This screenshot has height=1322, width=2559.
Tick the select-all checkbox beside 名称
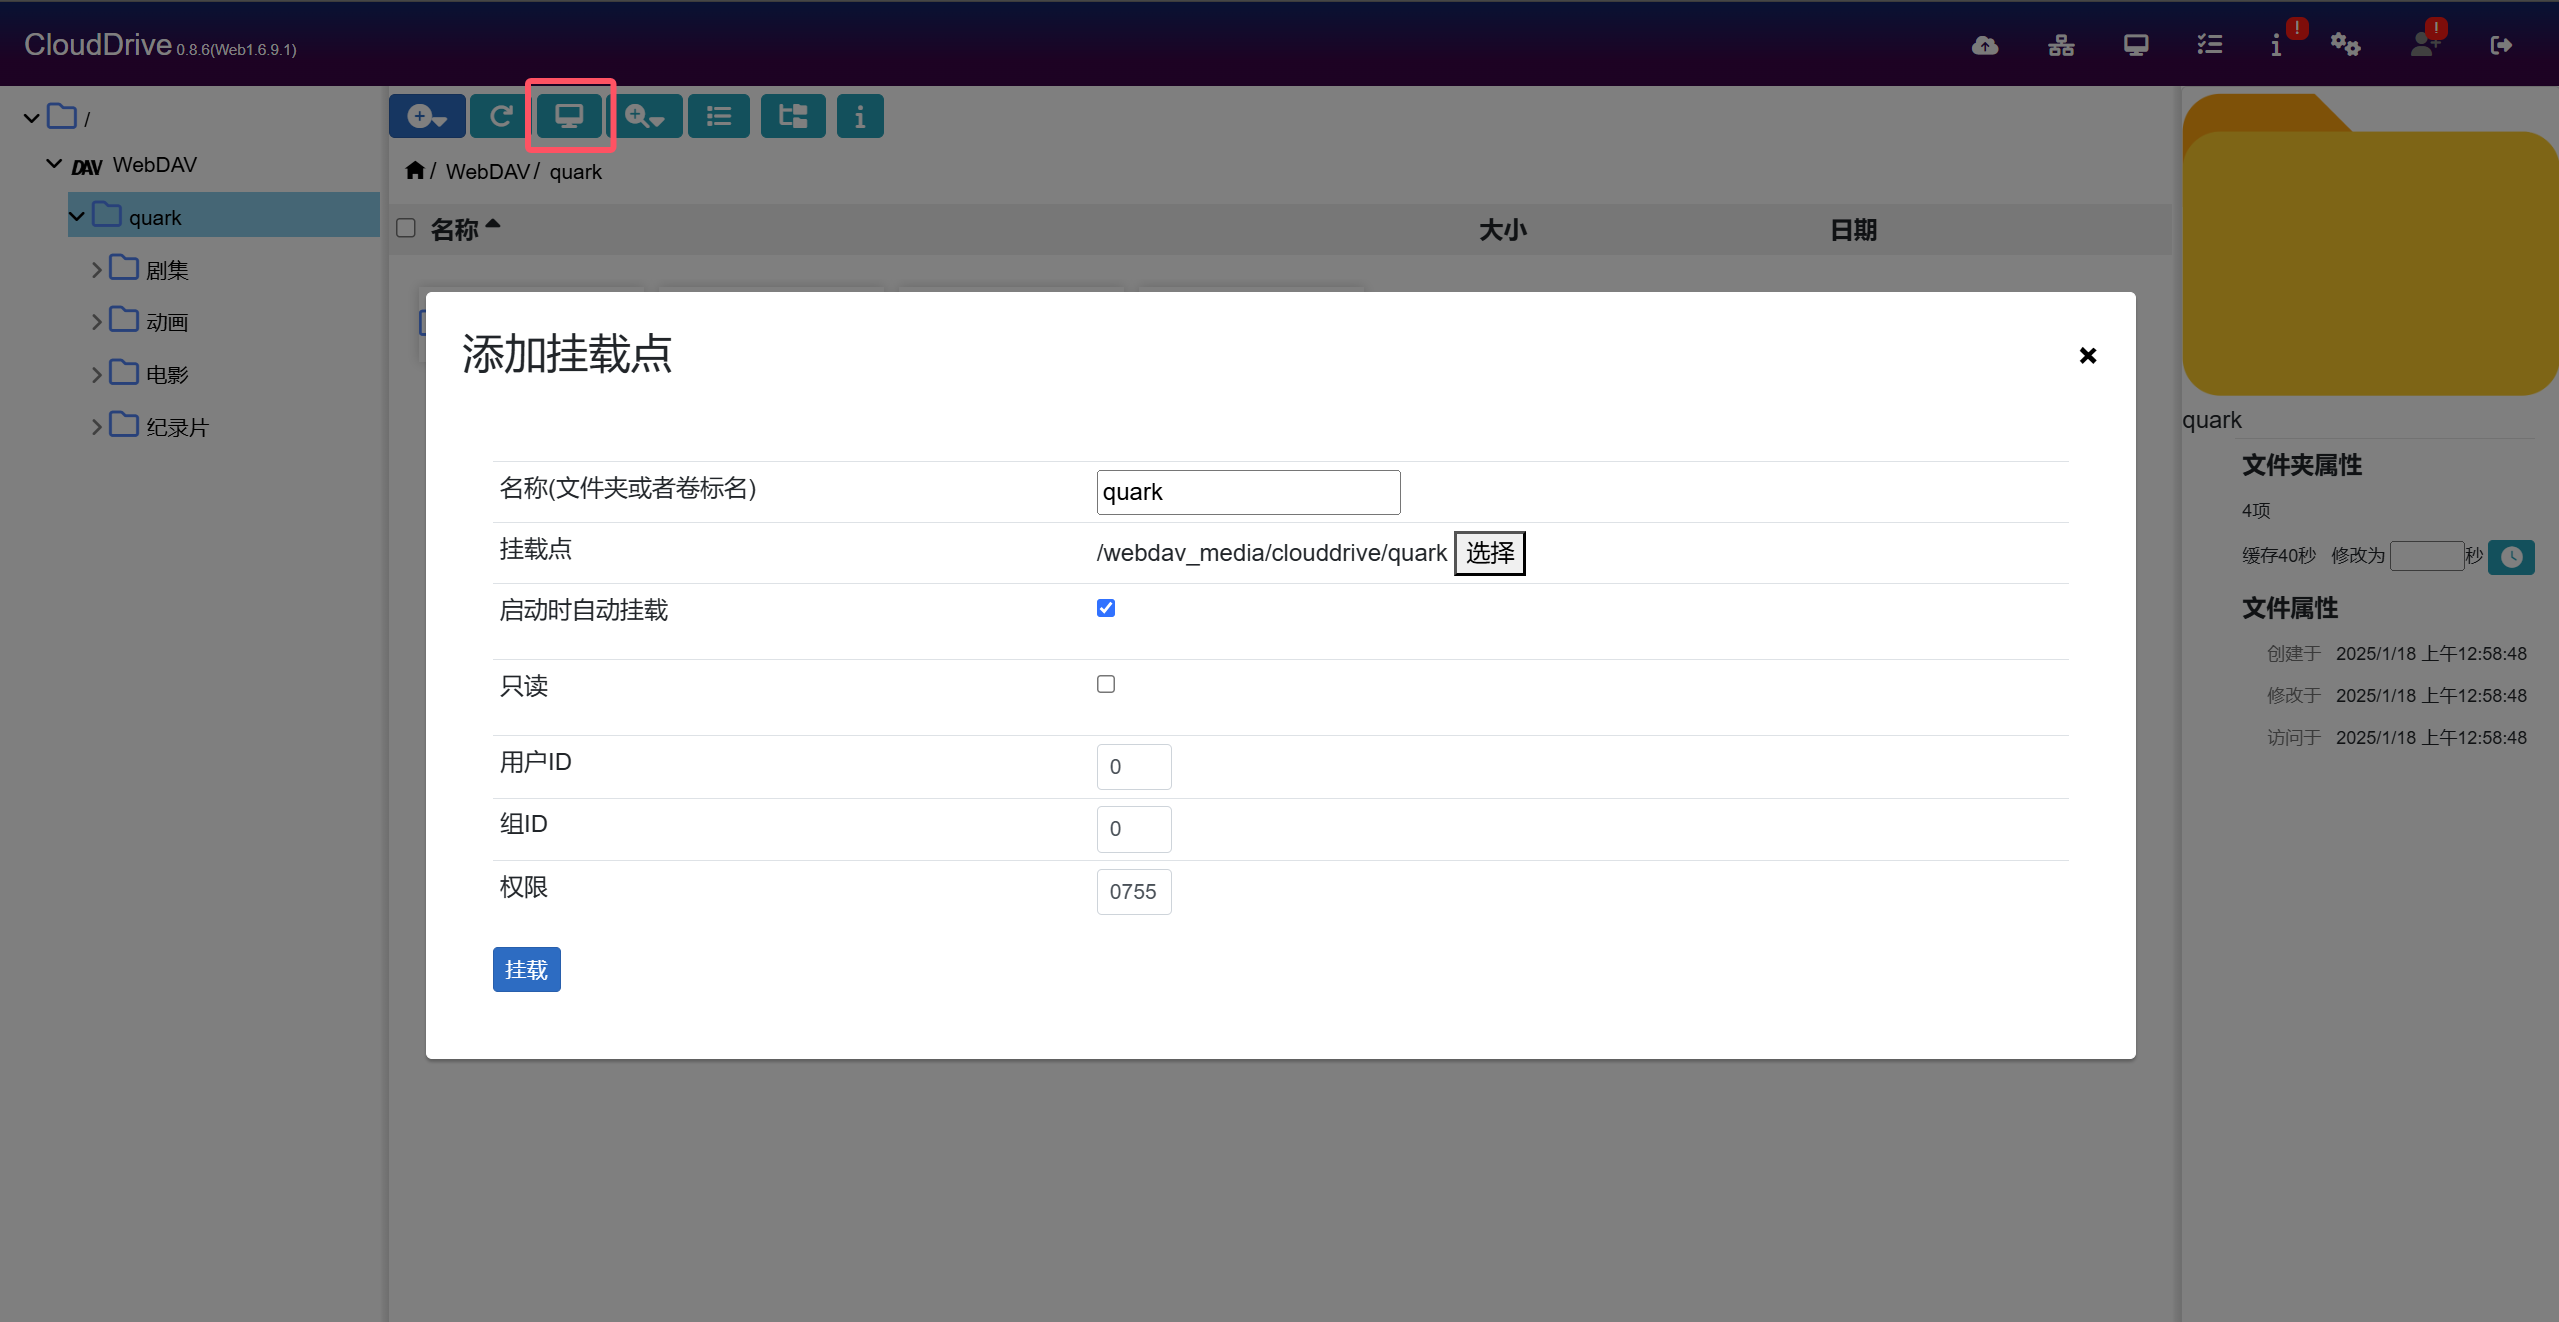[x=406, y=228]
